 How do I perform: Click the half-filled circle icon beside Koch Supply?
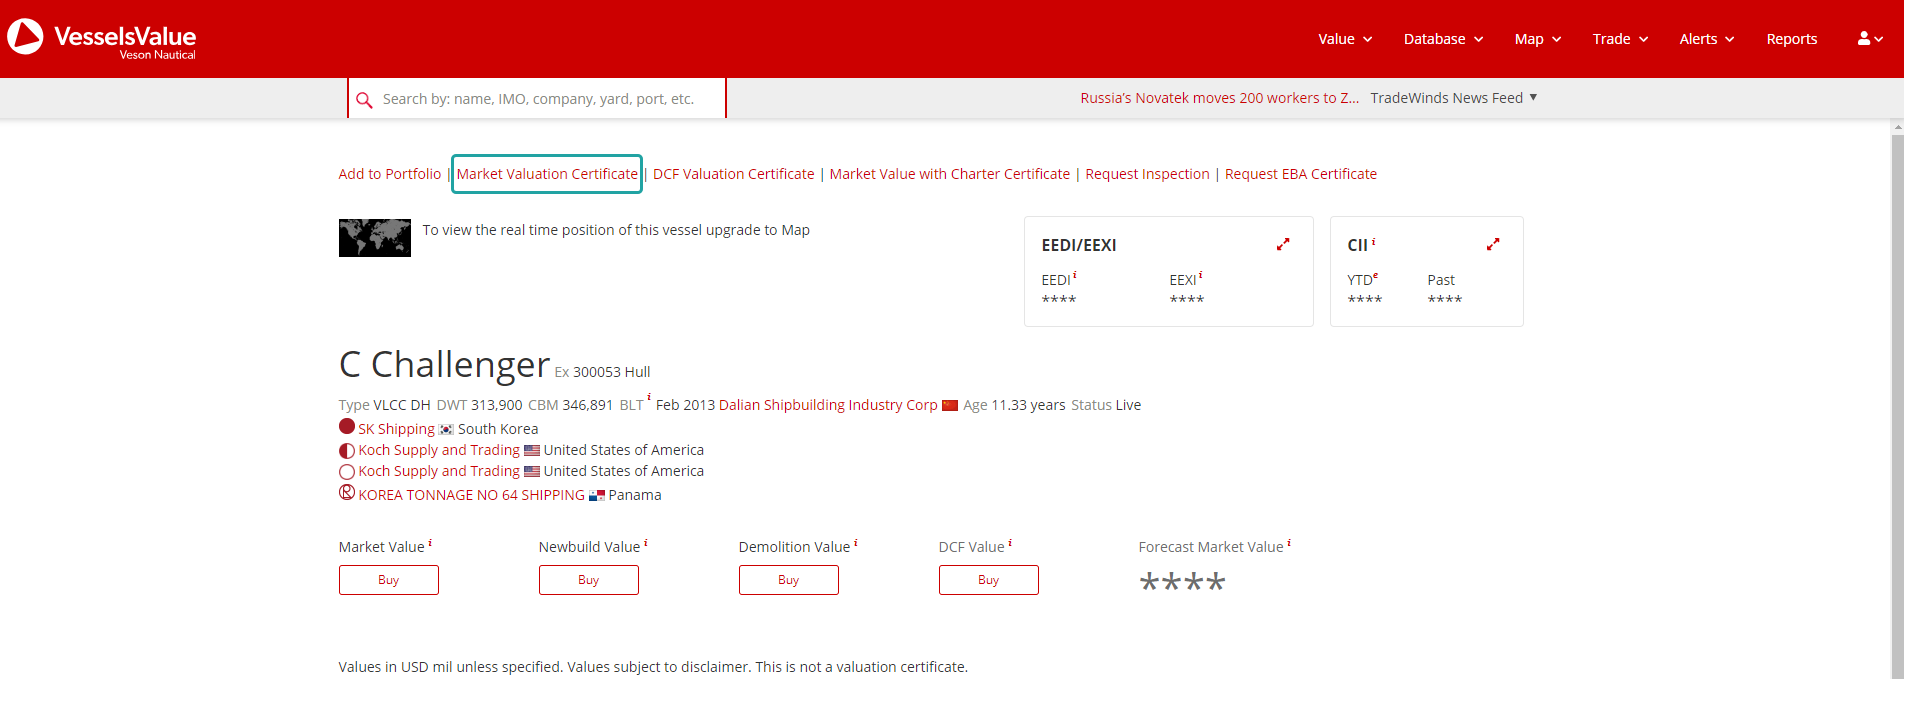pos(347,451)
